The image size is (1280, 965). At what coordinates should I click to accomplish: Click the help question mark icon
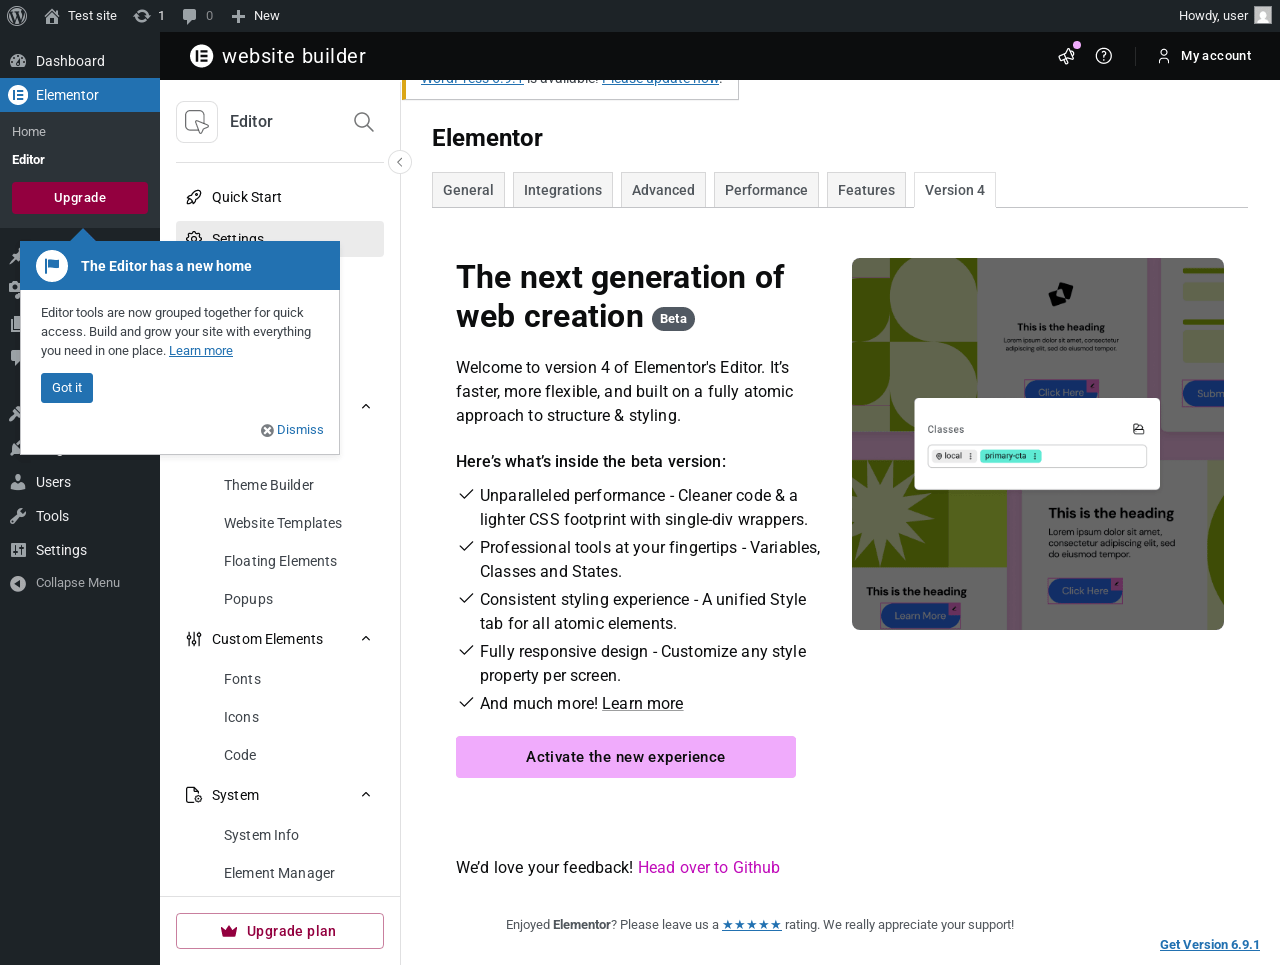click(x=1104, y=56)
